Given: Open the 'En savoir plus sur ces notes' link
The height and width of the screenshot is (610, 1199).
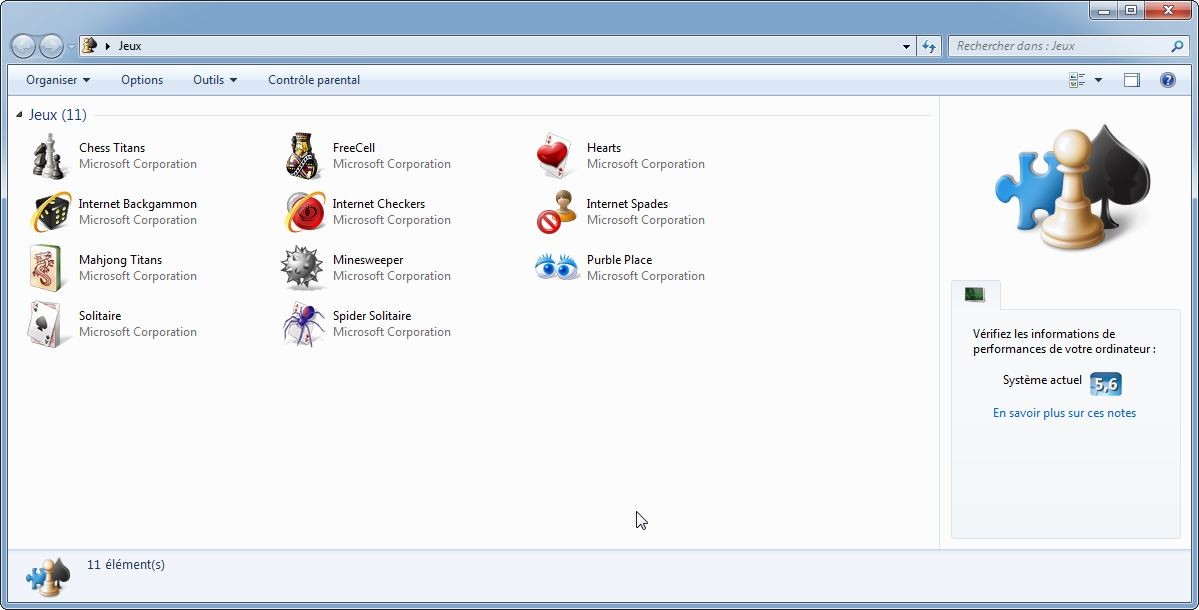Looking at the screenshot, I should point(1064,413).
